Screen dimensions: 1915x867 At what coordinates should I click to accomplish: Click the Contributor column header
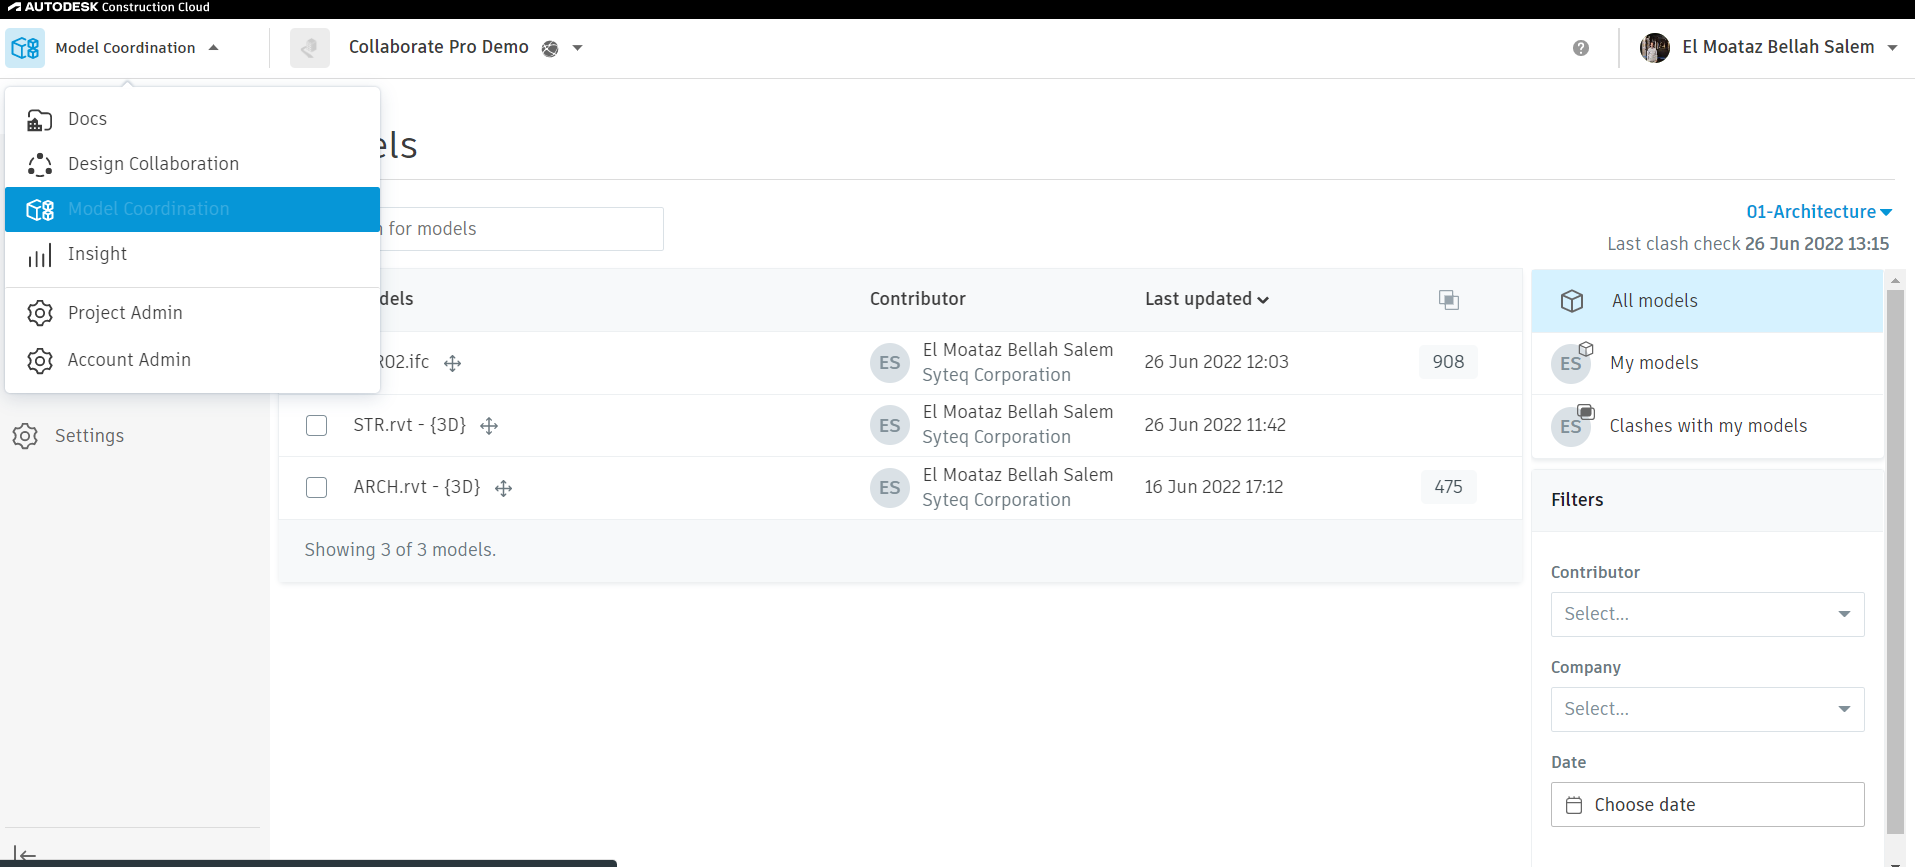coord(917,299)
